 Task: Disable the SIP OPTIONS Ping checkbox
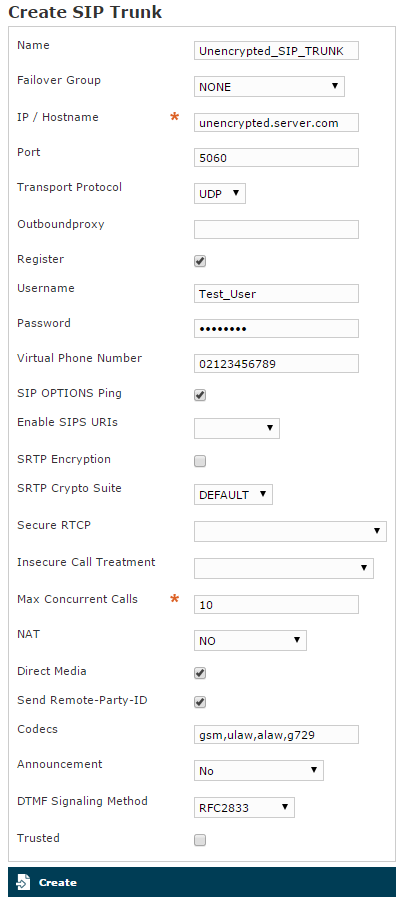coord(200,395)
